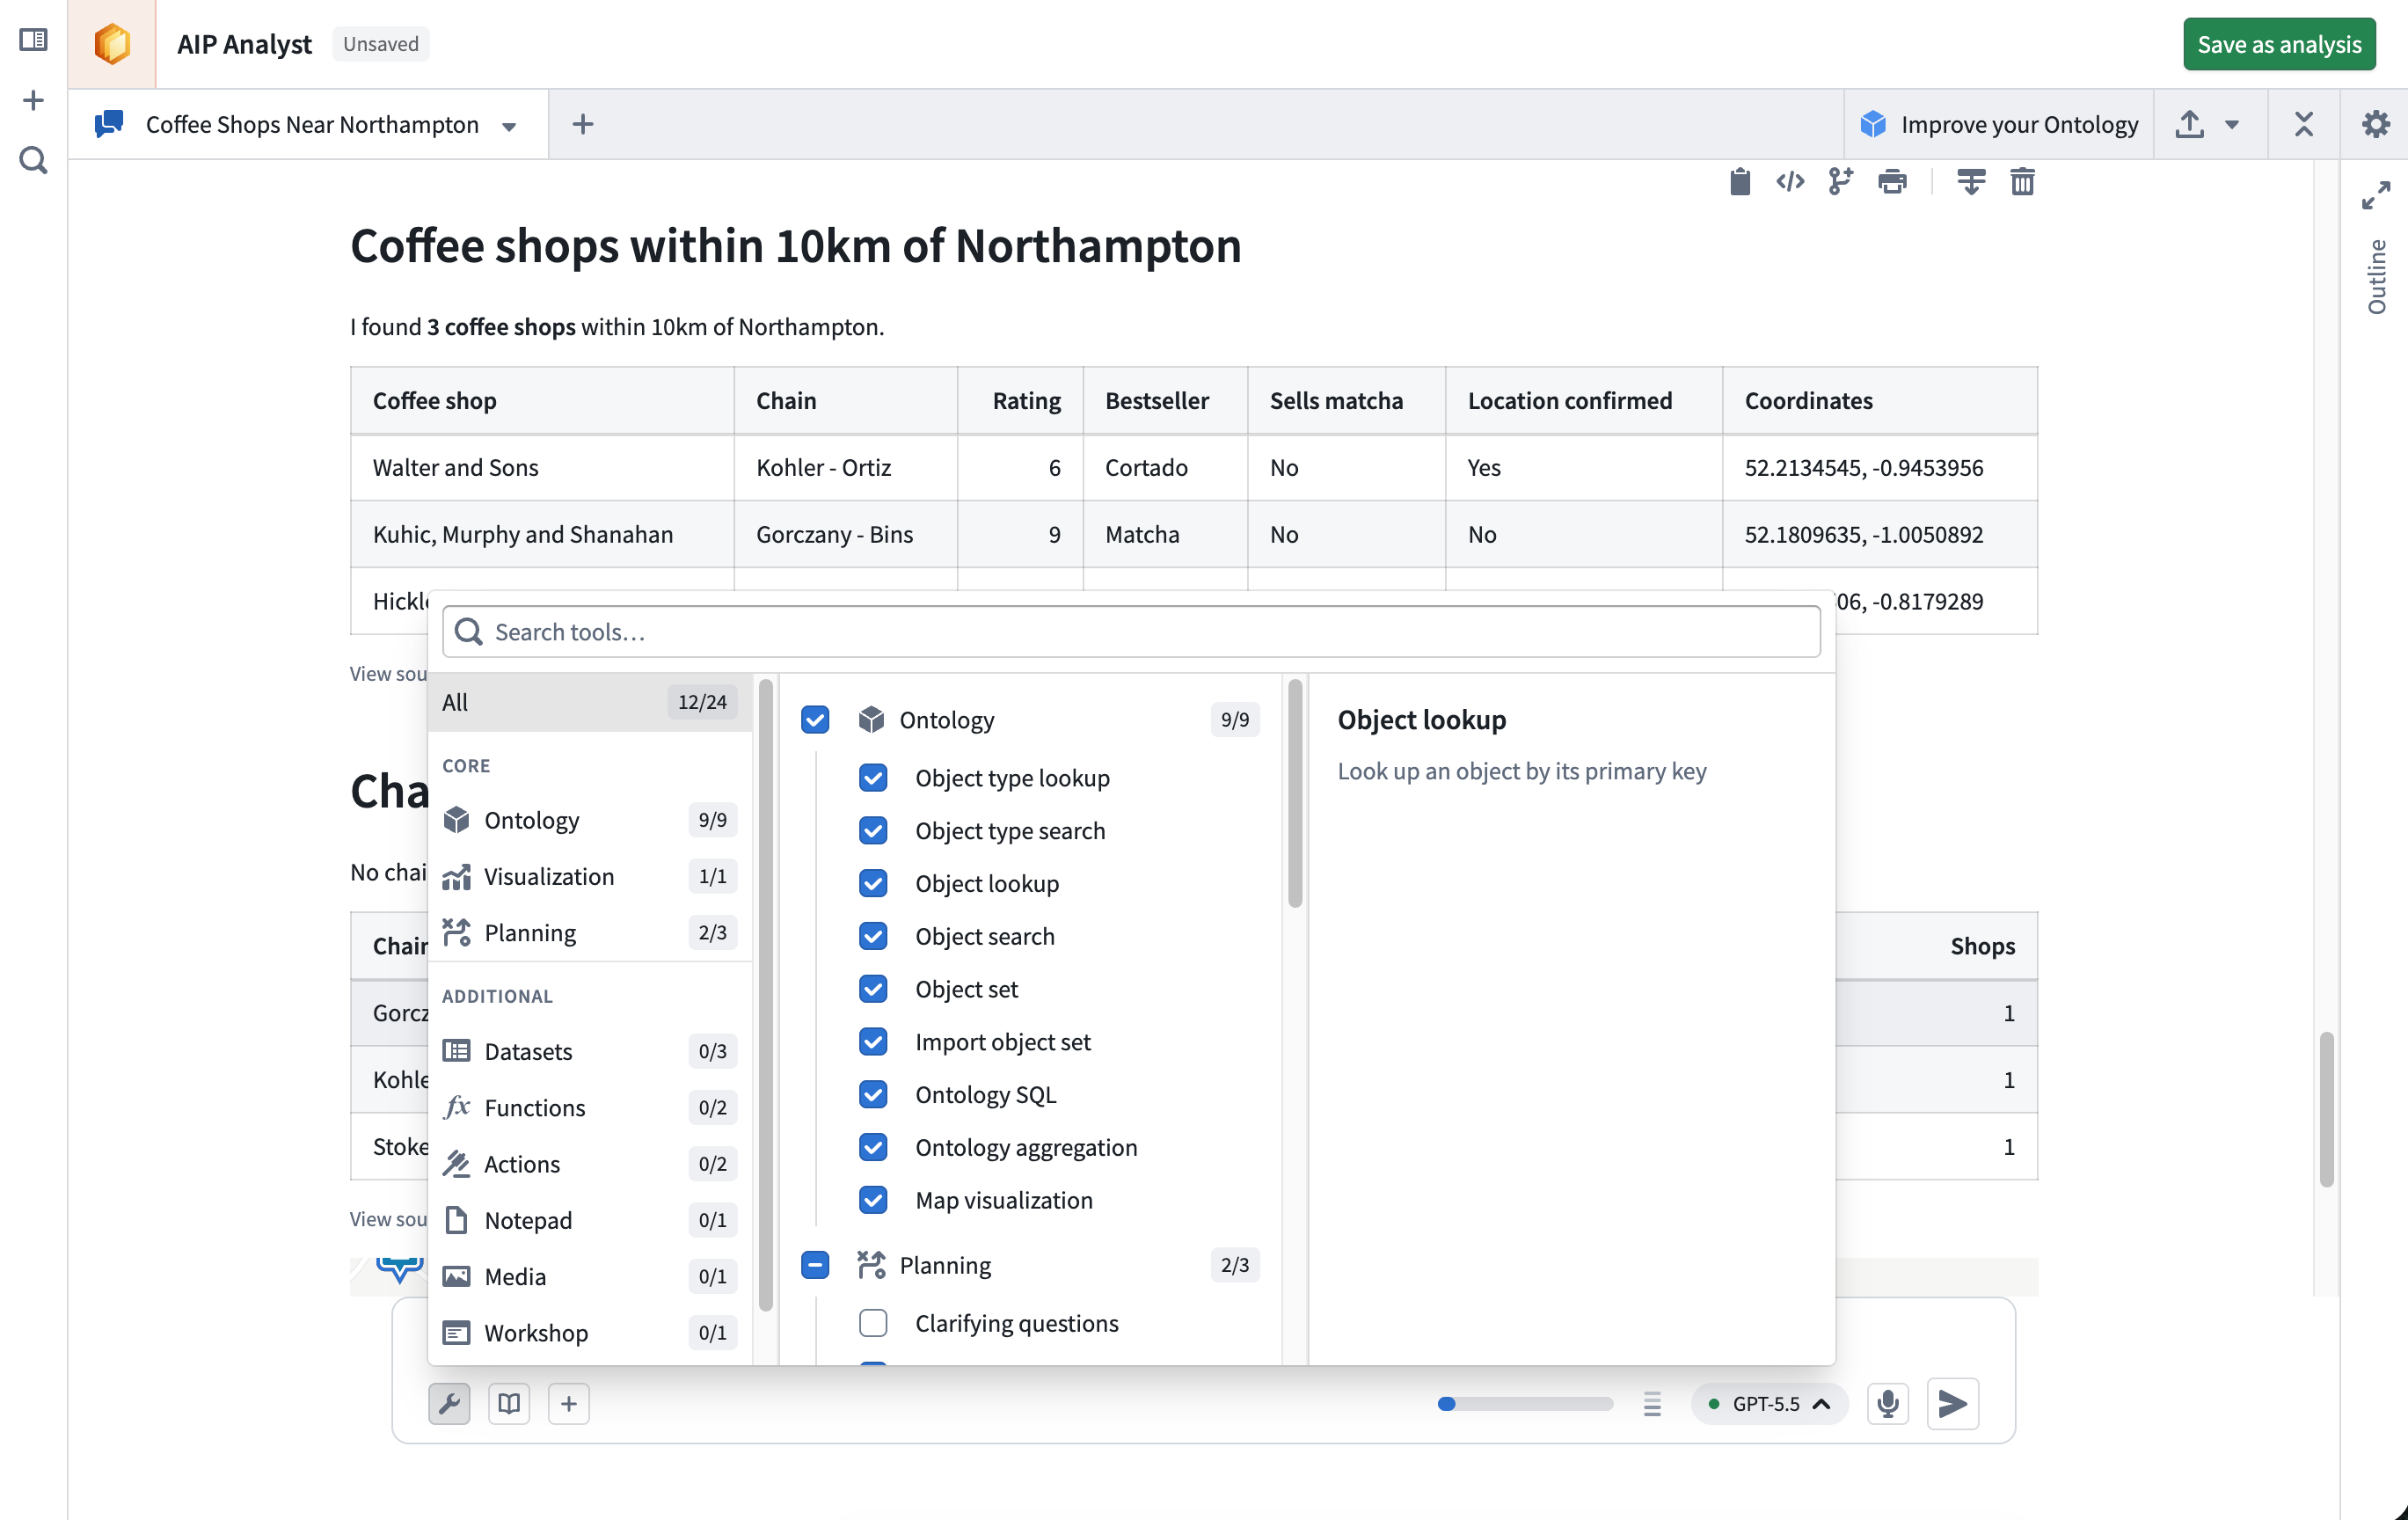Click the Kuhic, Murphy and Shanahan cell
The image size is (2408, 1520).
[x=542, y=535]
